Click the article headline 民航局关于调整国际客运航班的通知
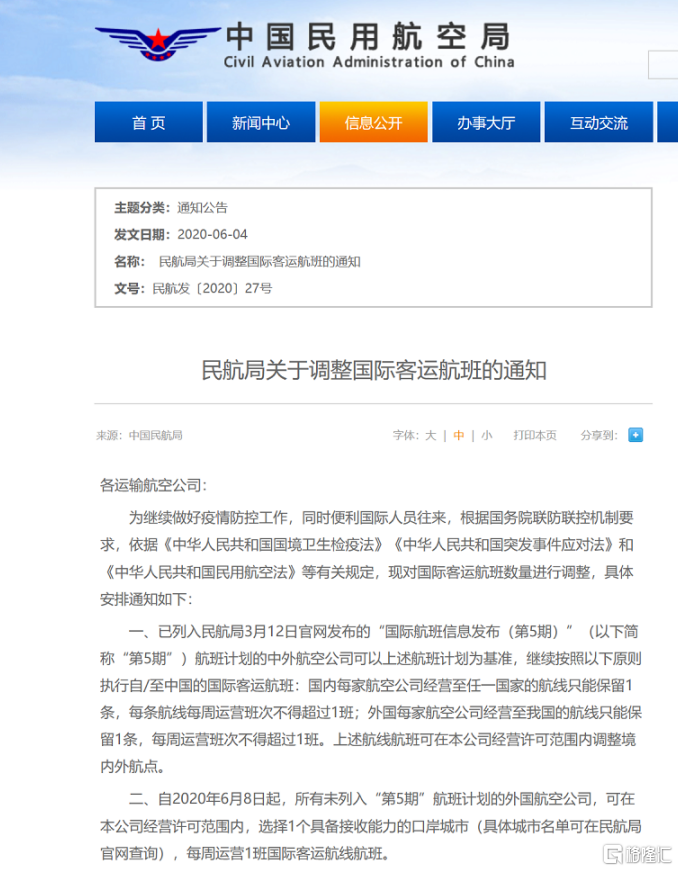Viewport: 678px width, 871px height. tap(374, 371)
